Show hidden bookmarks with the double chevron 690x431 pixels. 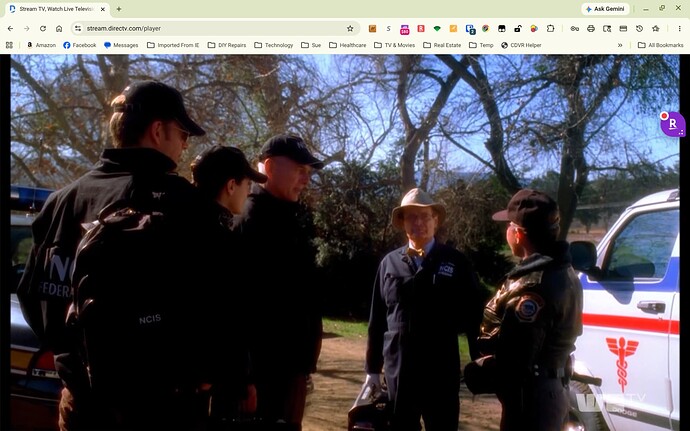click(x=620, y=45)
